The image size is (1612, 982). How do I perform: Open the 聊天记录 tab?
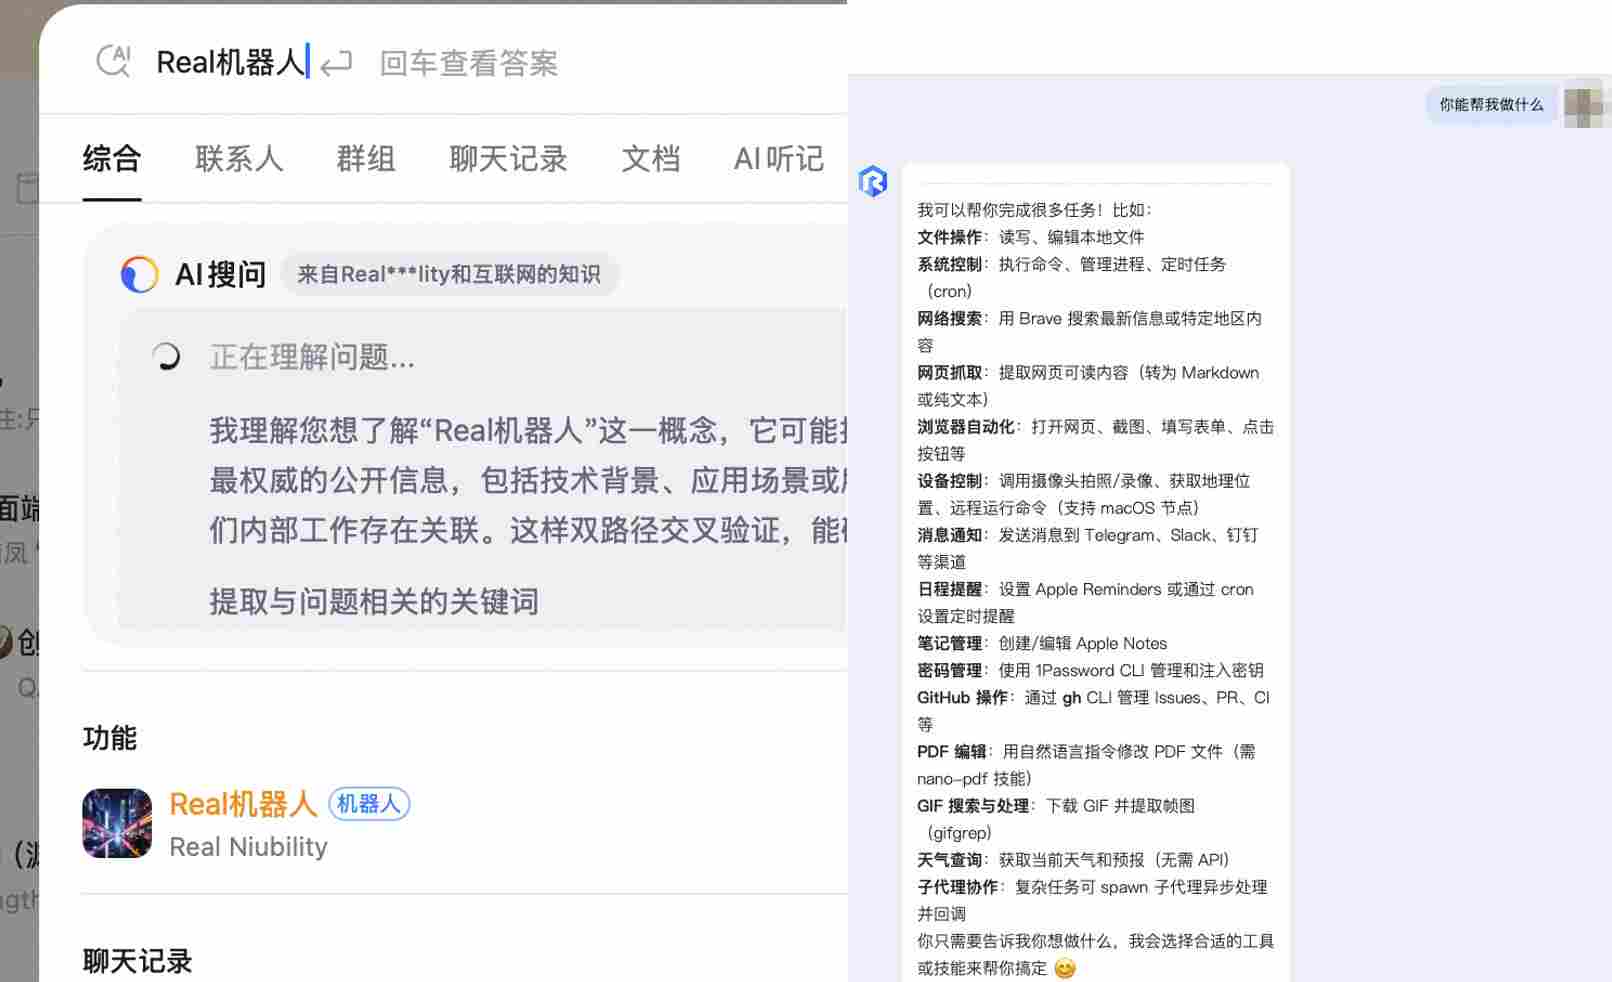(x=508, y=160)
